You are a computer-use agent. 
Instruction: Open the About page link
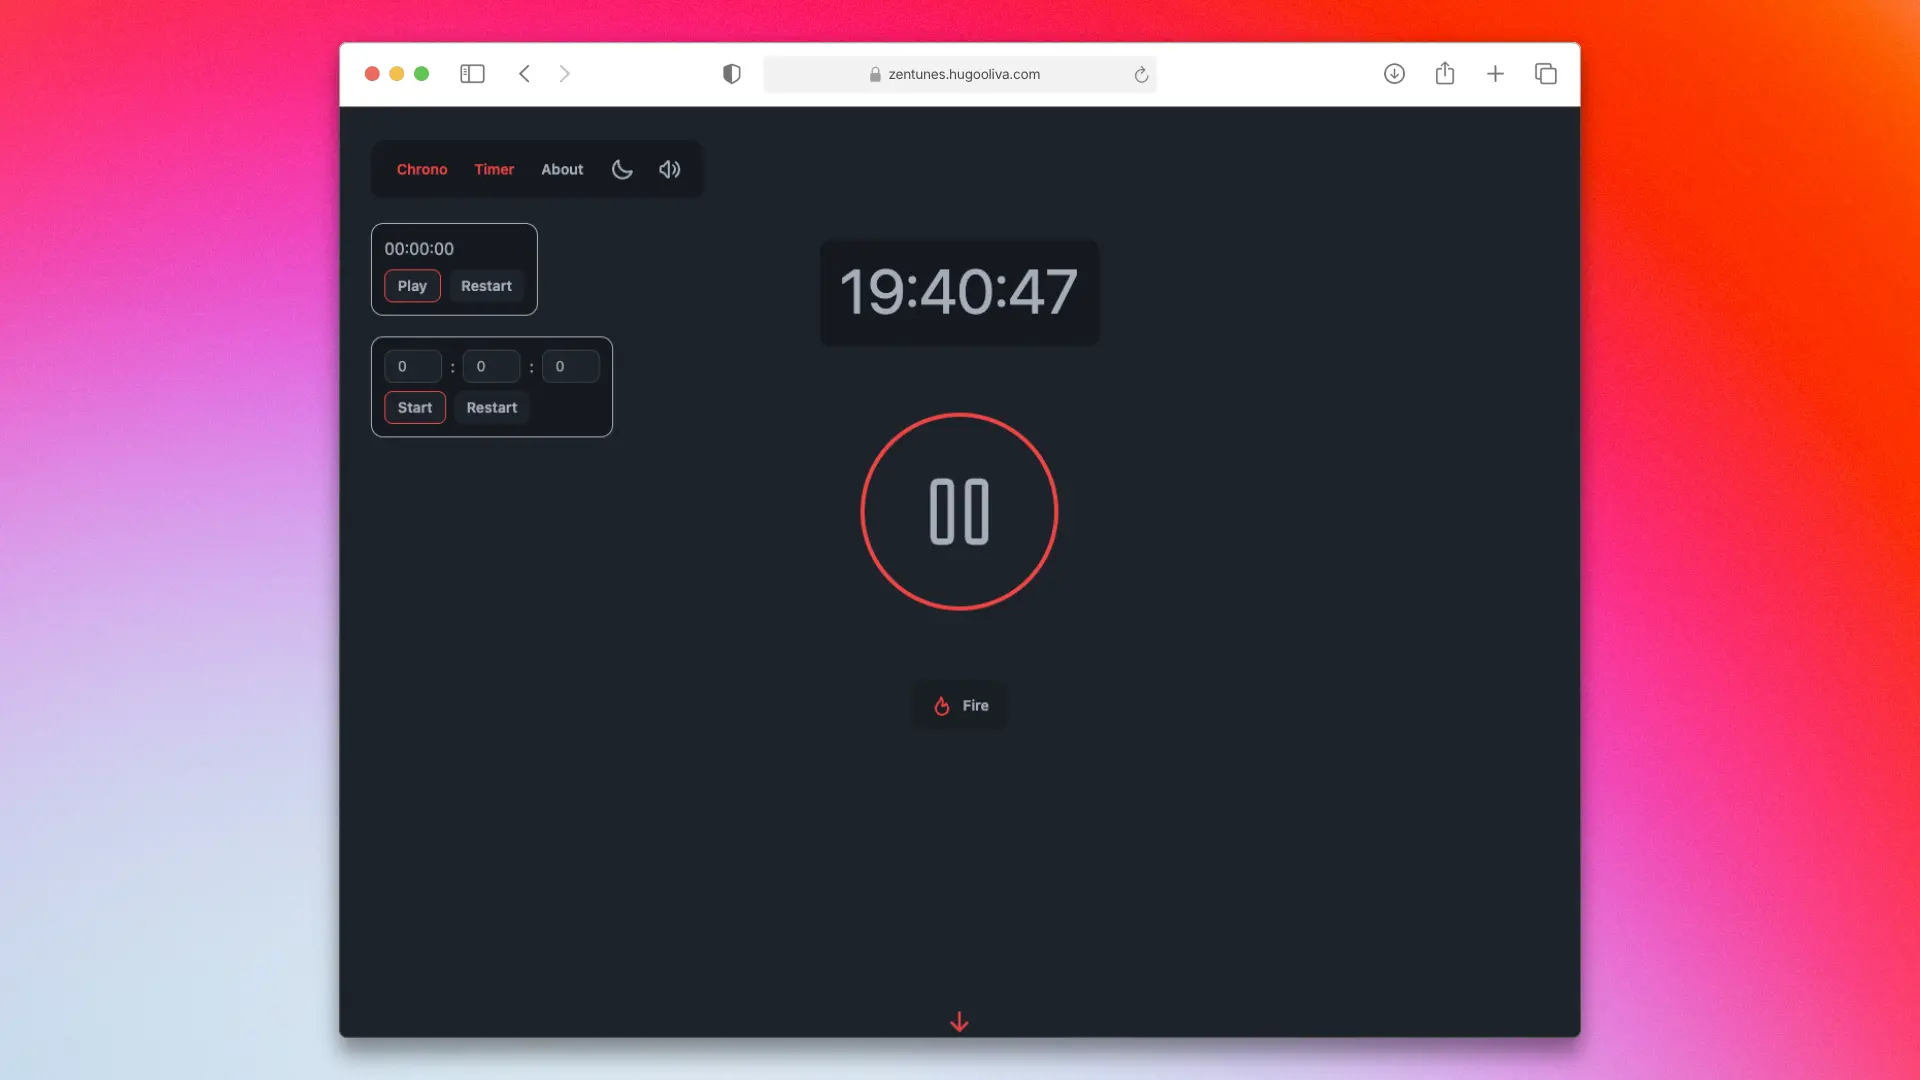pyautogui.click(x=562, y=170)
